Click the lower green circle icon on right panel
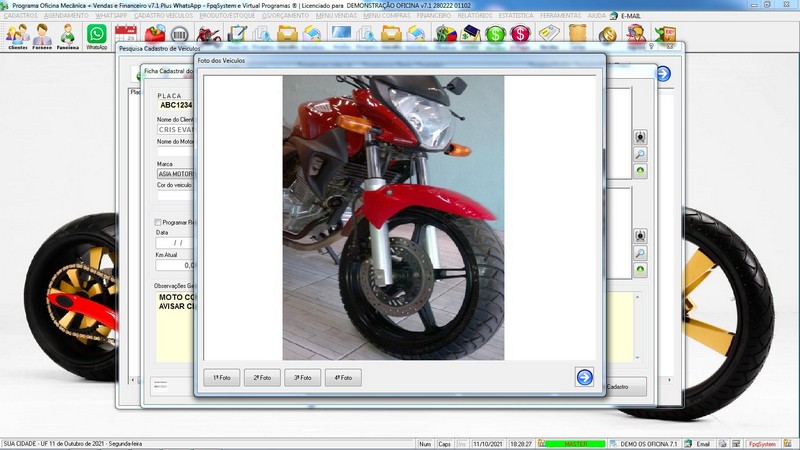This screenshot has width=800, height=450. [x=640, y=269]
